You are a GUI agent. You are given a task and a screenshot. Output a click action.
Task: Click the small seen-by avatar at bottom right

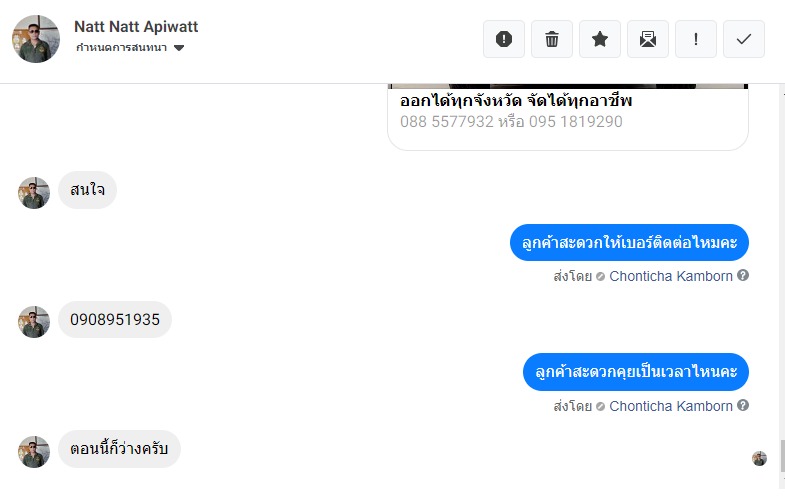760,458
